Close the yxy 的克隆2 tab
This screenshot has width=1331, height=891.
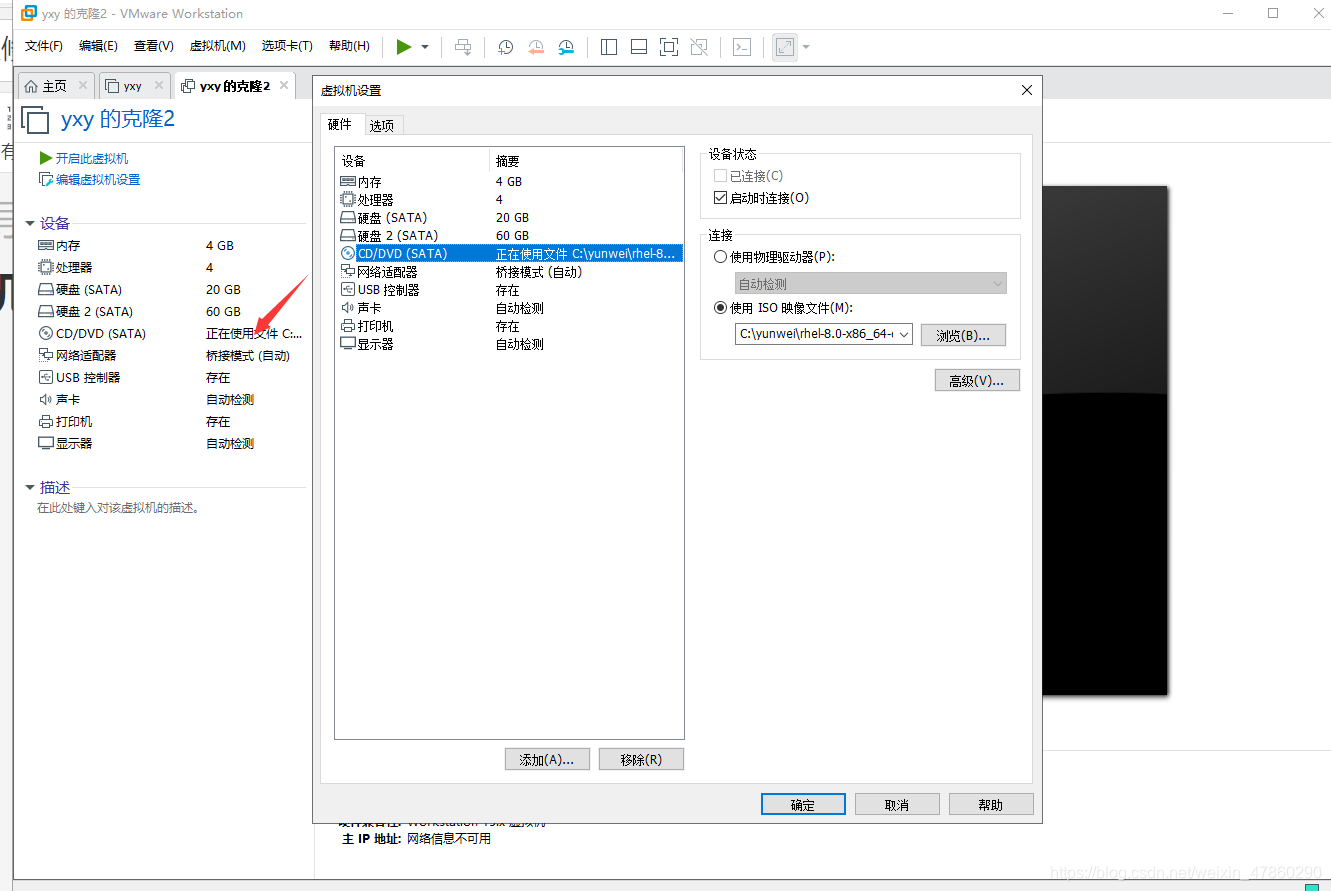click(x=284, y=85)
